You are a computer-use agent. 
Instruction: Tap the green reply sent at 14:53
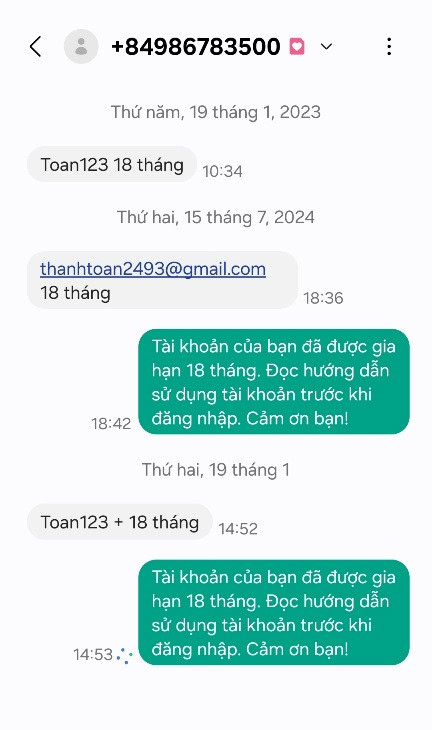point(274,612)
